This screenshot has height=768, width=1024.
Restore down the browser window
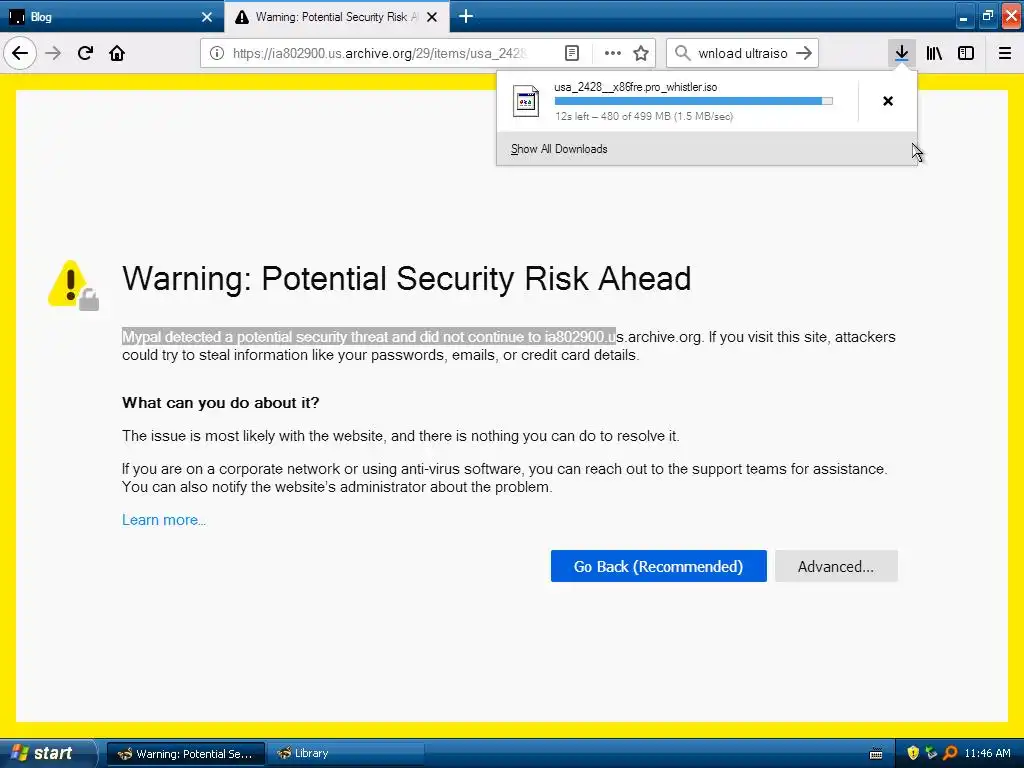coord(987,17)
